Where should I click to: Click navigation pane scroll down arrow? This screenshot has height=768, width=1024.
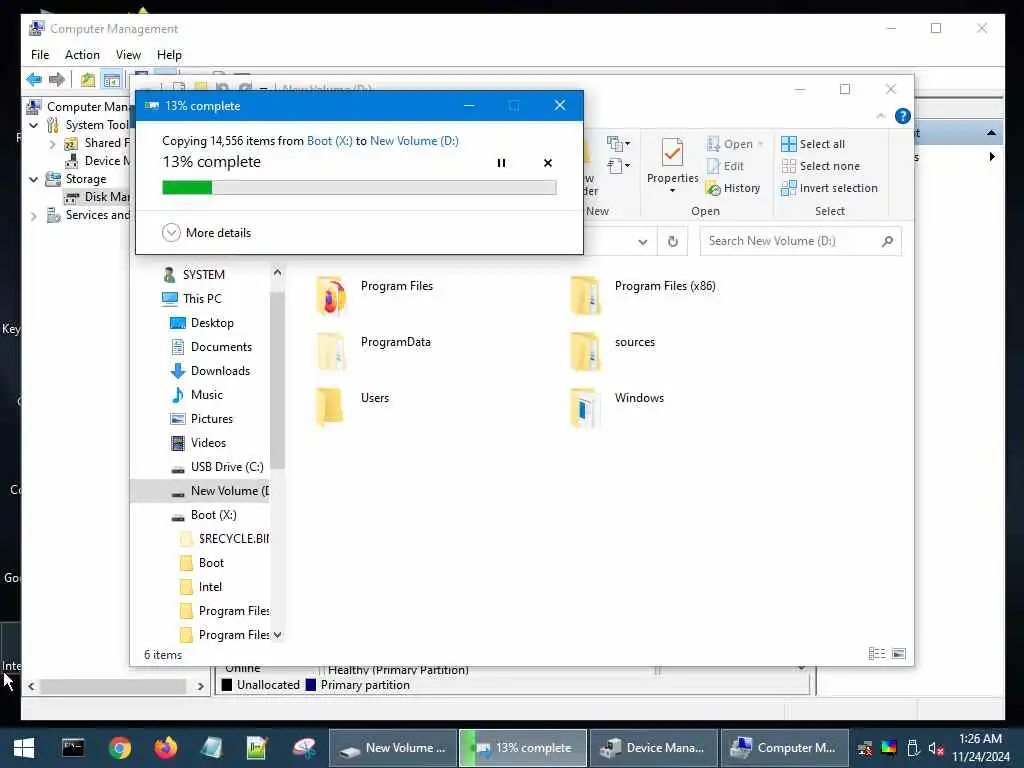coord(278,635)
